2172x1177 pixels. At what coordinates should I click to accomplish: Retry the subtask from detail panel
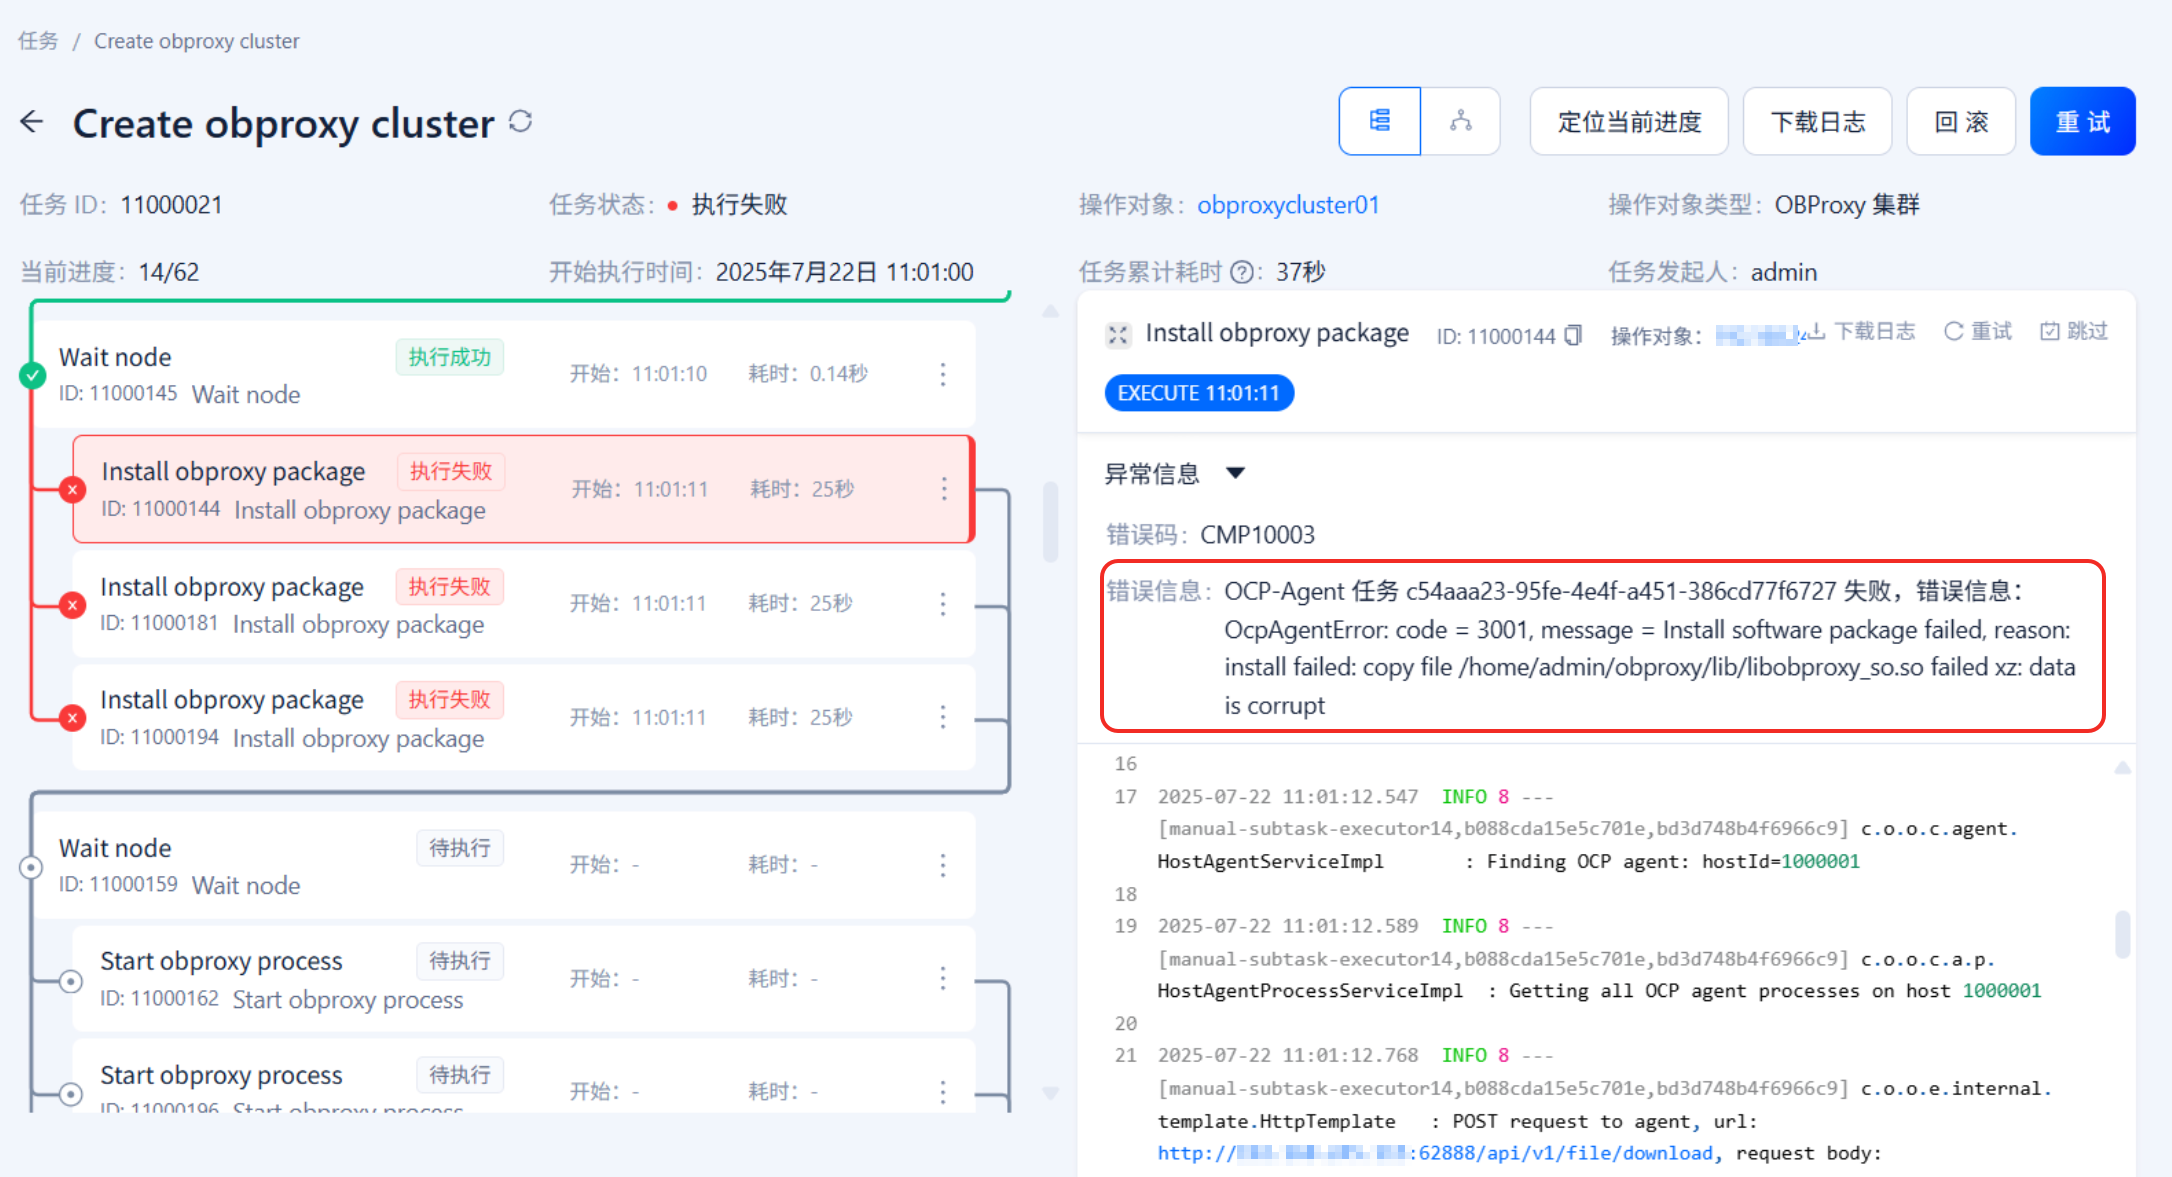1978,331
